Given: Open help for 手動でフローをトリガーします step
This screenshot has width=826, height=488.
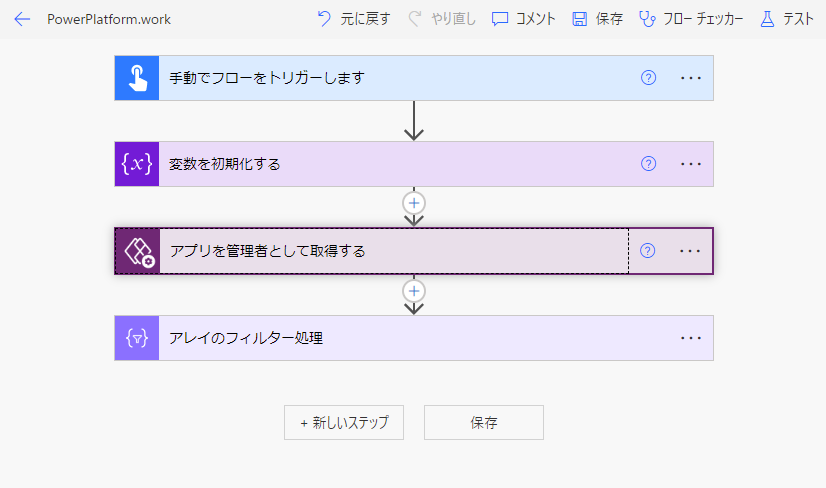Looking at the screenshot, I should (648, 78).
